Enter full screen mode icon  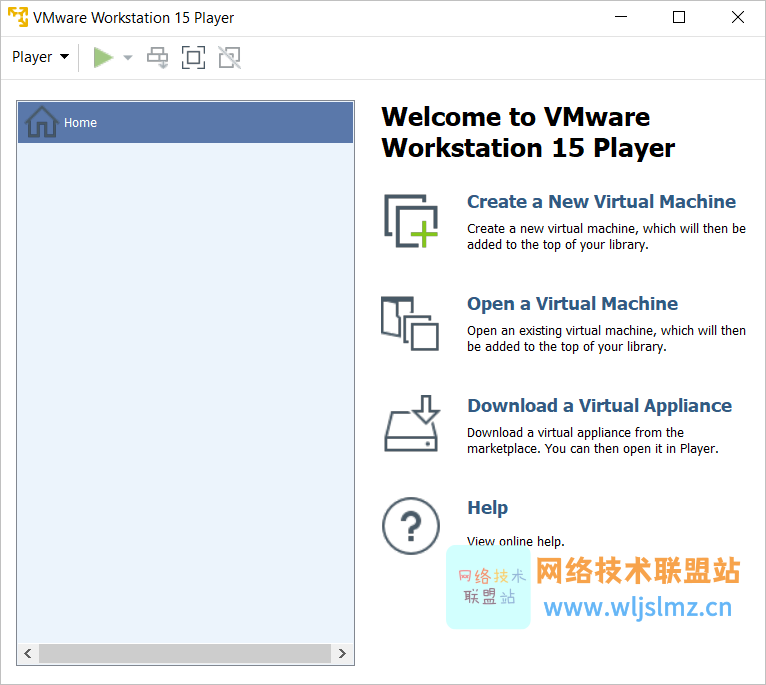pyautogui.click(x=193, y=58)
